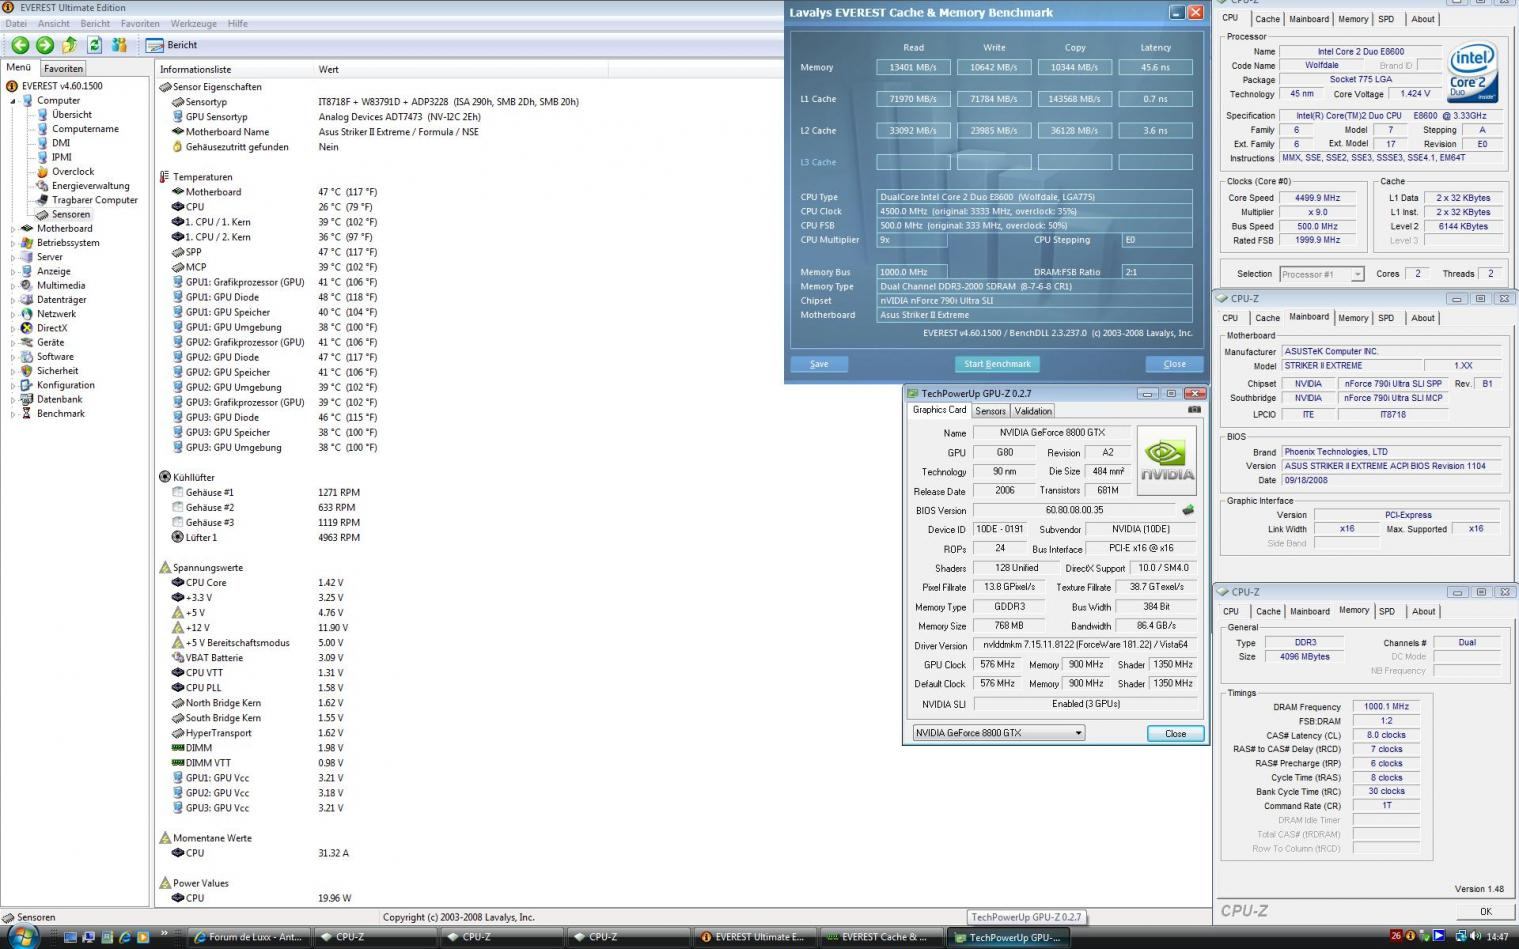Switch to GPU-Z Sensors tab
Image resolution: width=1519 pixels, height=949 pixels.
tap(990, 411)
